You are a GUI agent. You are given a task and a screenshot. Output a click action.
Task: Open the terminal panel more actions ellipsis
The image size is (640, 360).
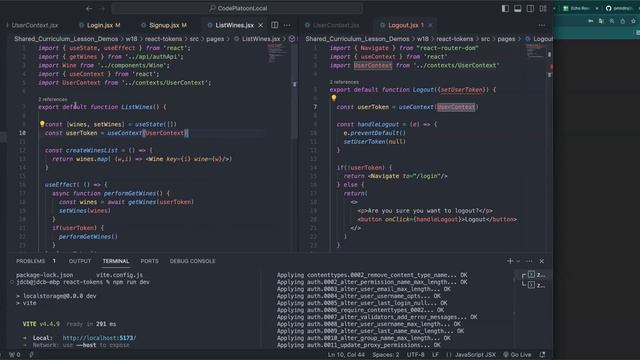(x=529, y=261)
